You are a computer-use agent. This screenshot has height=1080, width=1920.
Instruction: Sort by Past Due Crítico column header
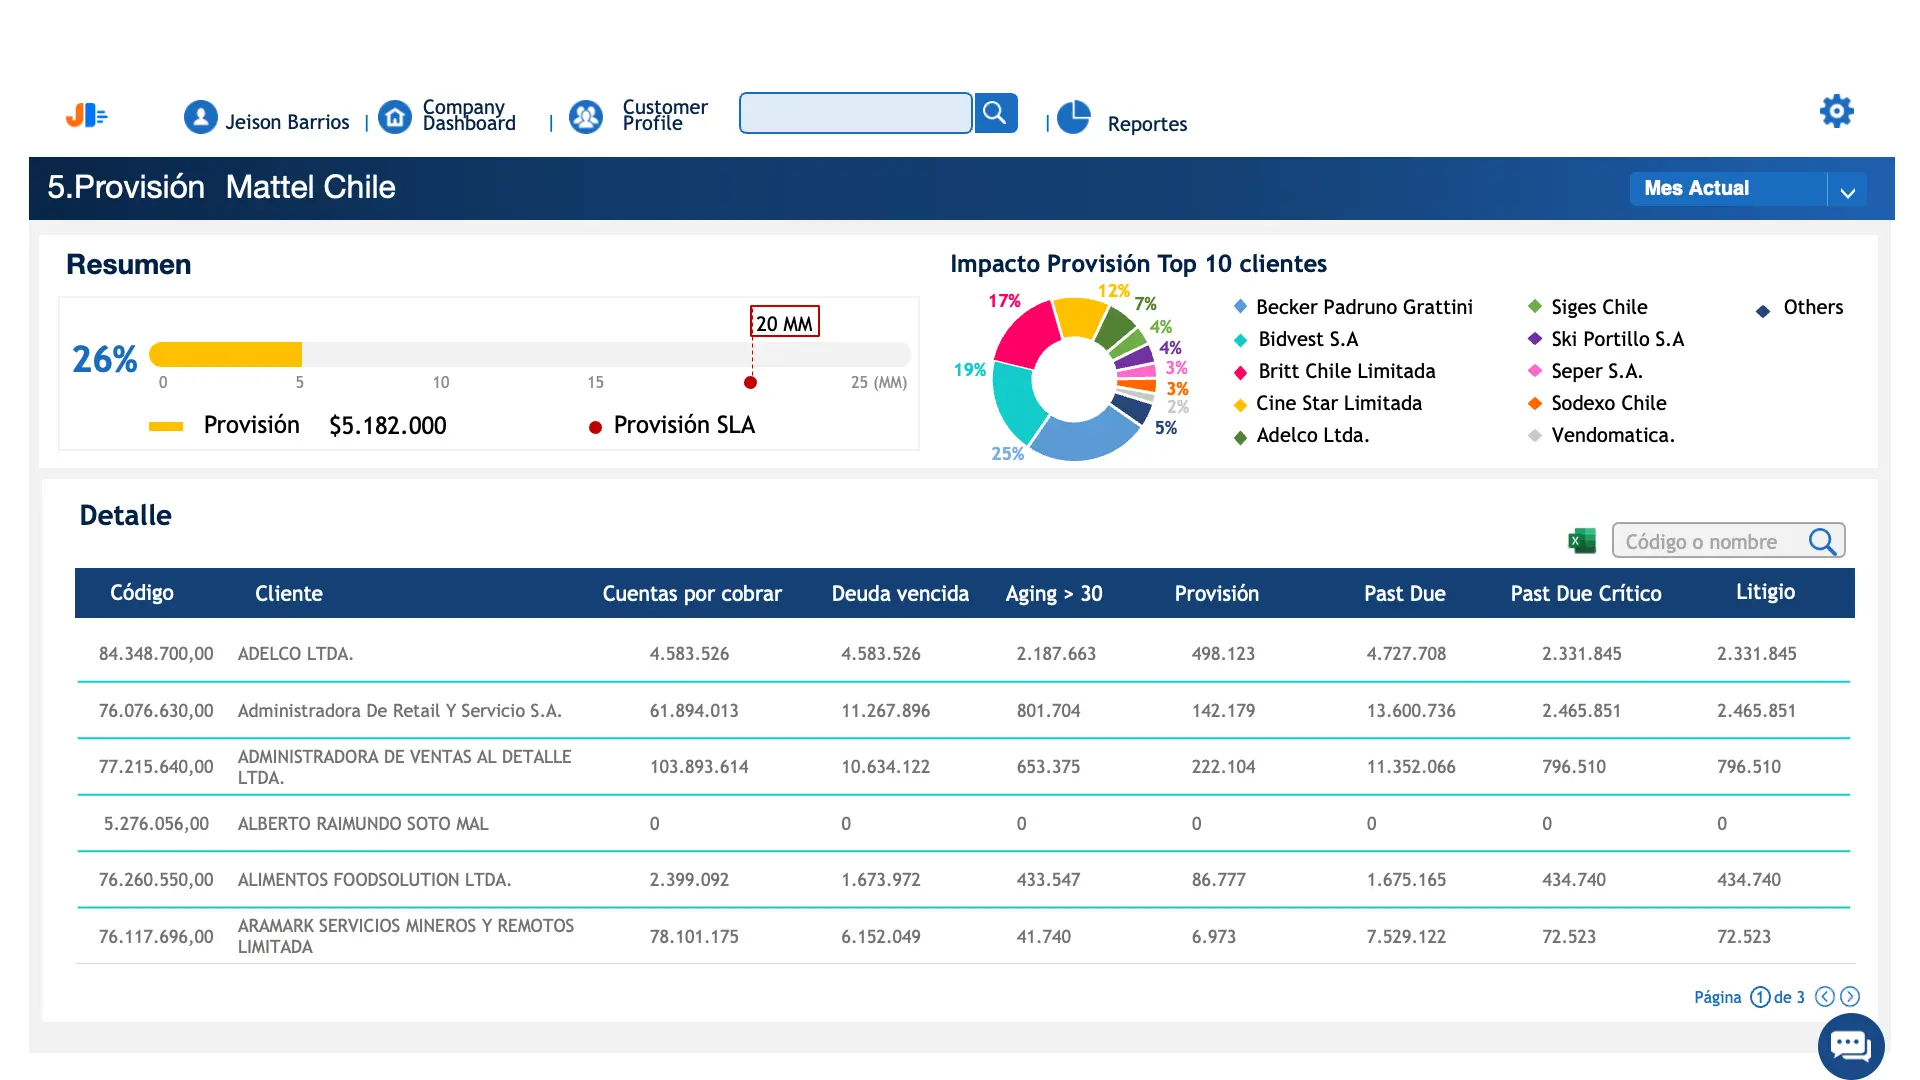pyautogui.click(x=1585, y=594)
